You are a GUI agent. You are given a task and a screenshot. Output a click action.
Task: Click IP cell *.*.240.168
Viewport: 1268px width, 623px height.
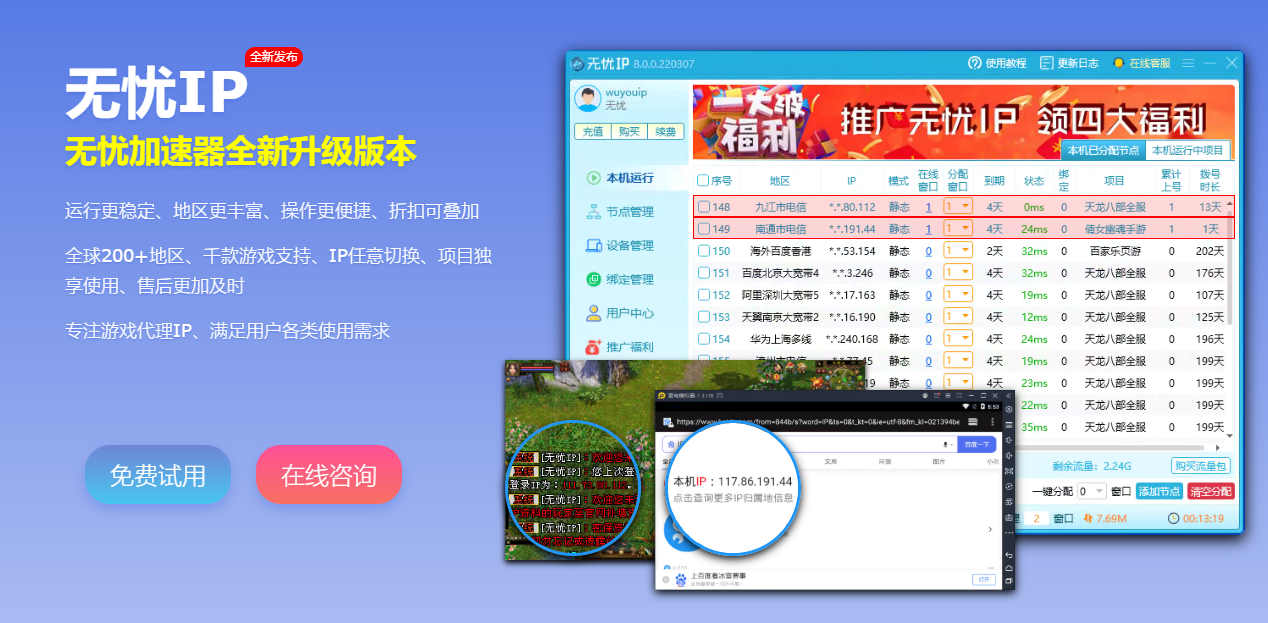point(852,339)
